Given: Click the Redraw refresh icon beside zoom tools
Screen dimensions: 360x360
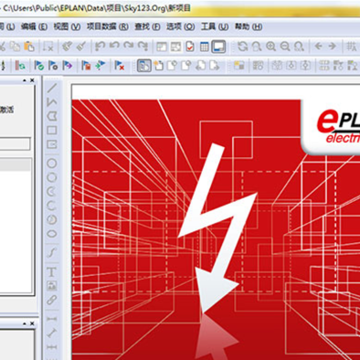Looking at the screenshot, I should (242, 47).
